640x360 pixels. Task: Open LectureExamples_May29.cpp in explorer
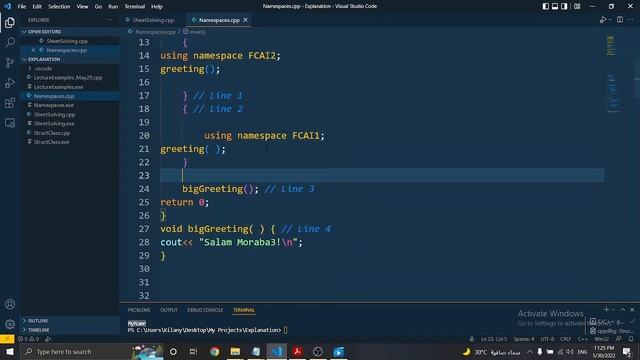point(68,78)
